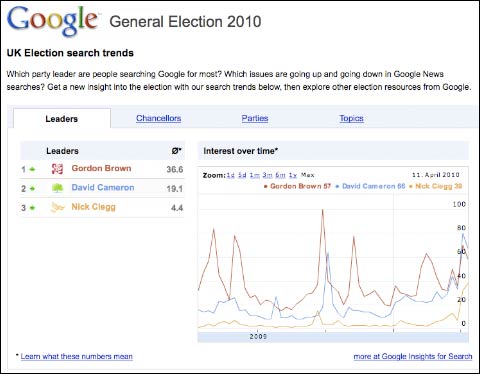This screenshot has width=480, height=374.
Task: Open more at Google Insights for Search
Action: pyautogui.click(x=413, y=356)
